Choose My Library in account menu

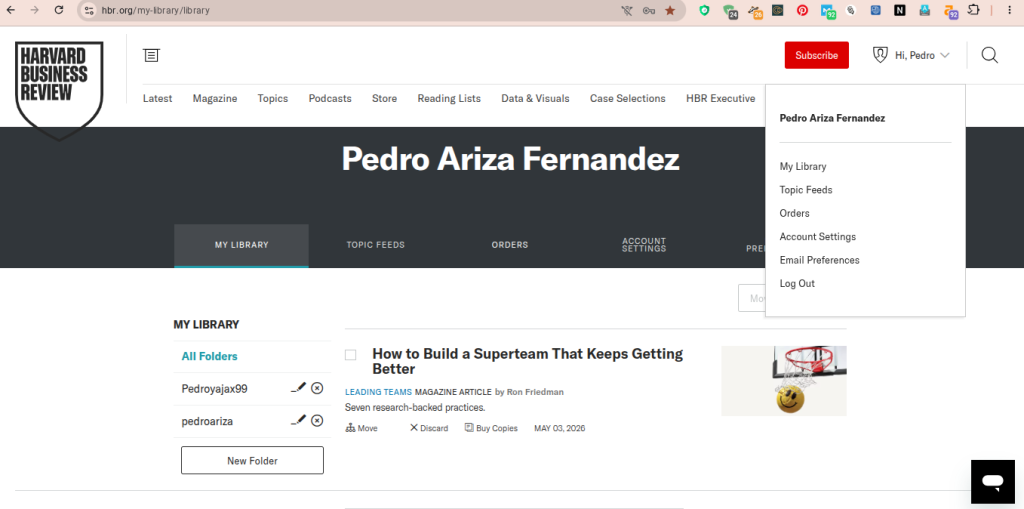point(803,167)
